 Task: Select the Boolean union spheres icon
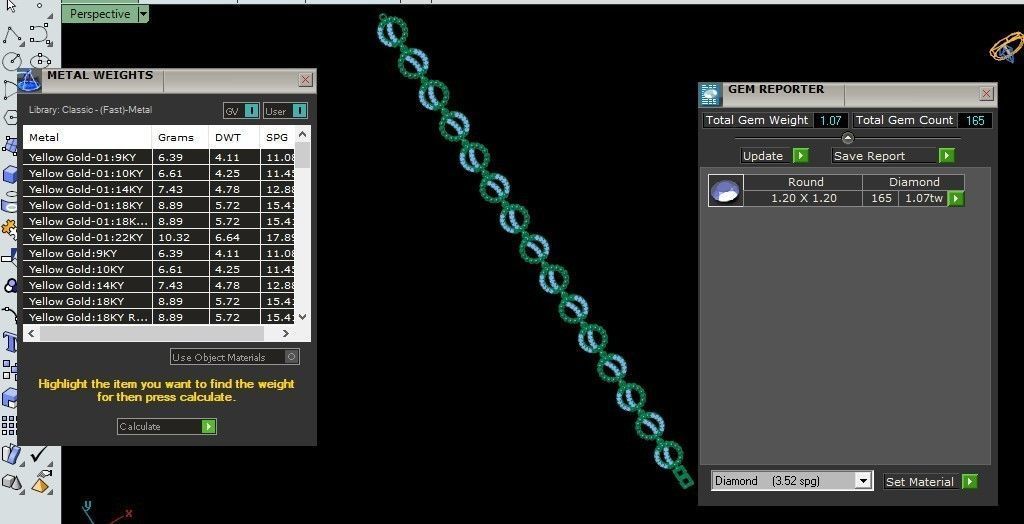(9, 286)
